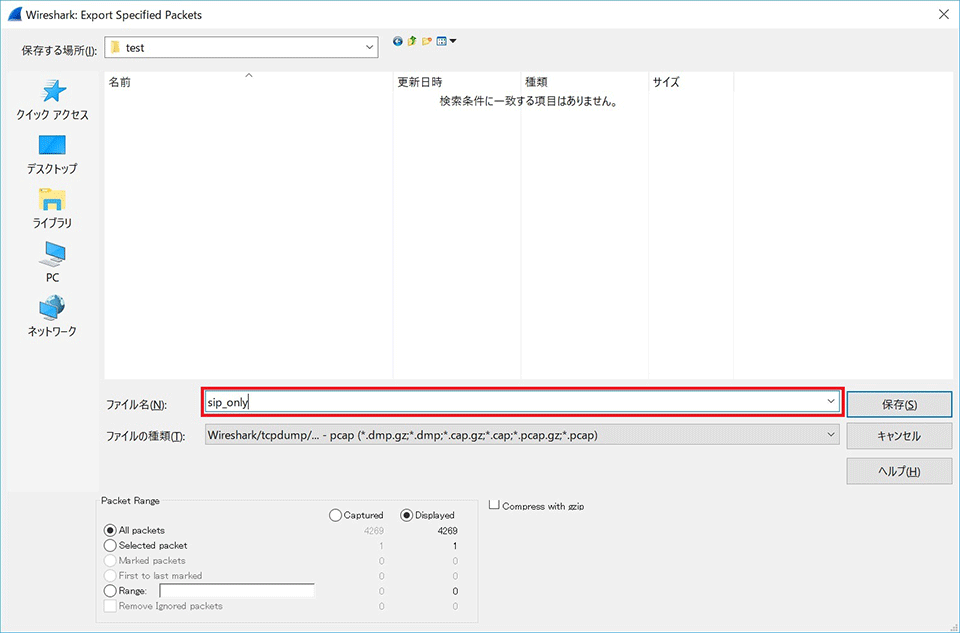Viewport: 960px width, 633px height.
Task: Select the Selected packet radio button
Action: (110, 545)
